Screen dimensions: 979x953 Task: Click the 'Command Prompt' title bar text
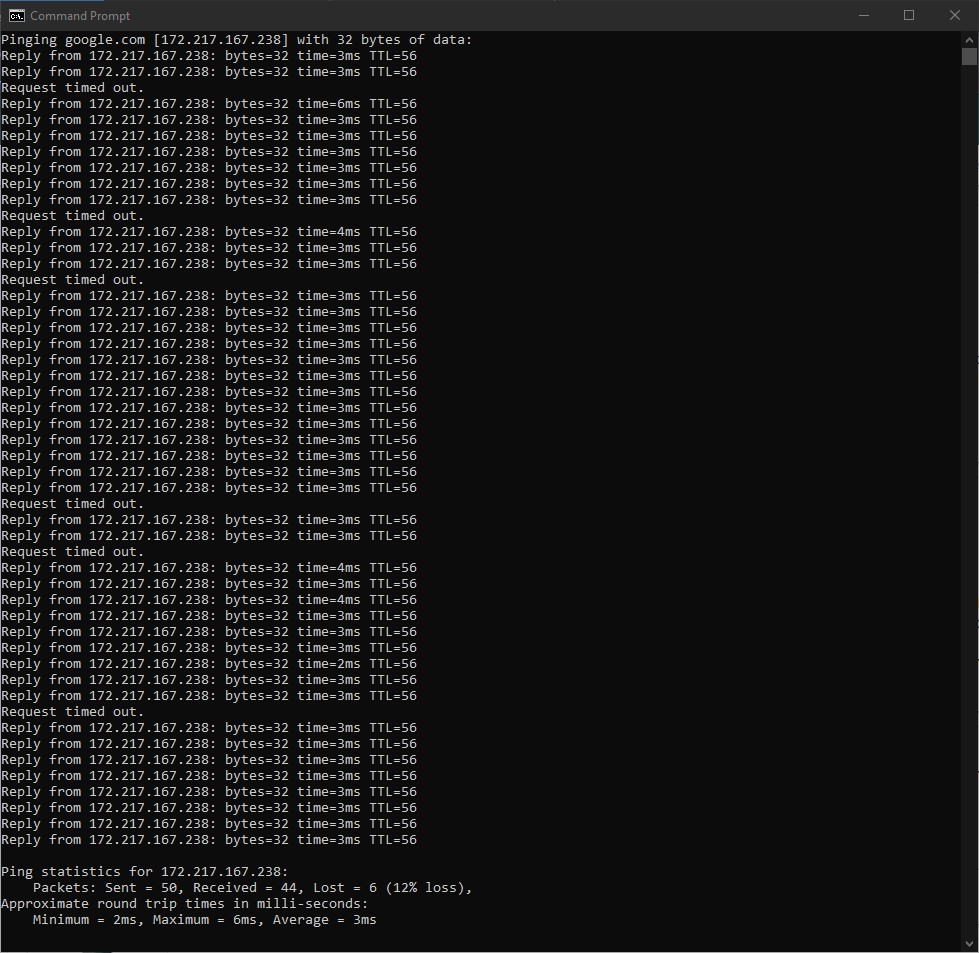[x=80, y=16]
